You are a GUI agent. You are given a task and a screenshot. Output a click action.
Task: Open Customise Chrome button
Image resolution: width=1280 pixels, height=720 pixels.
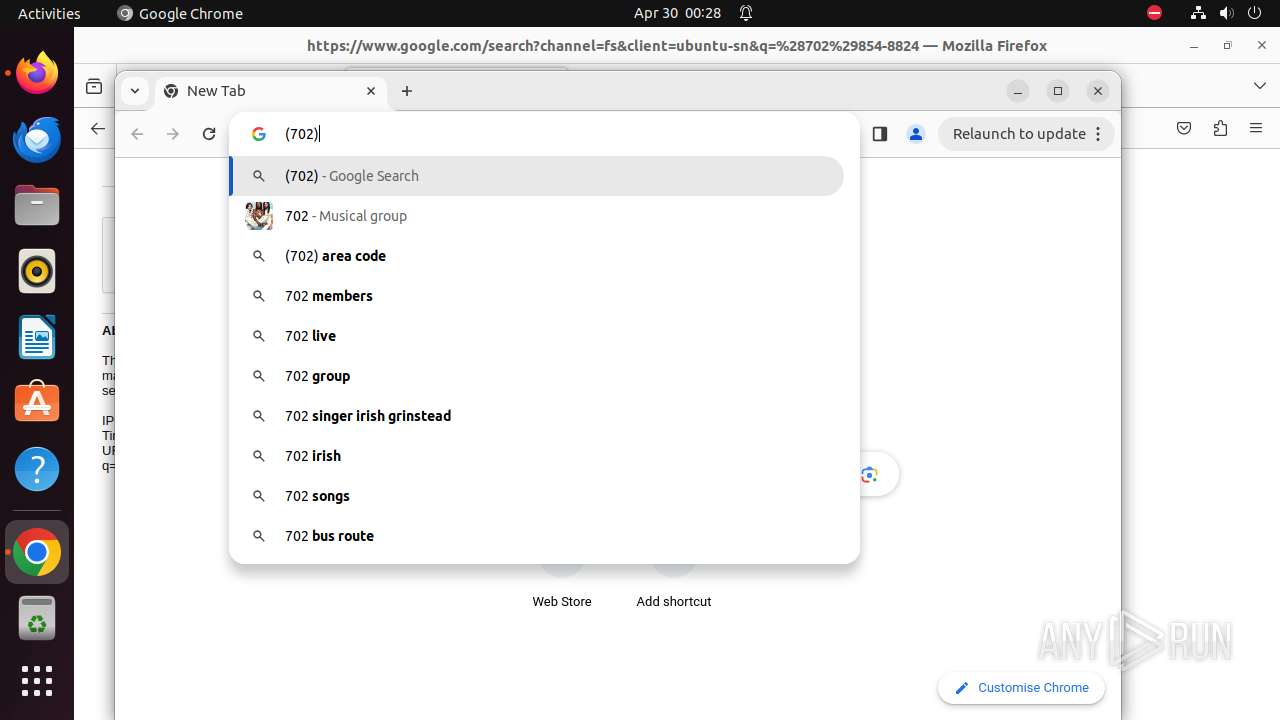(x=1021, y=688)
